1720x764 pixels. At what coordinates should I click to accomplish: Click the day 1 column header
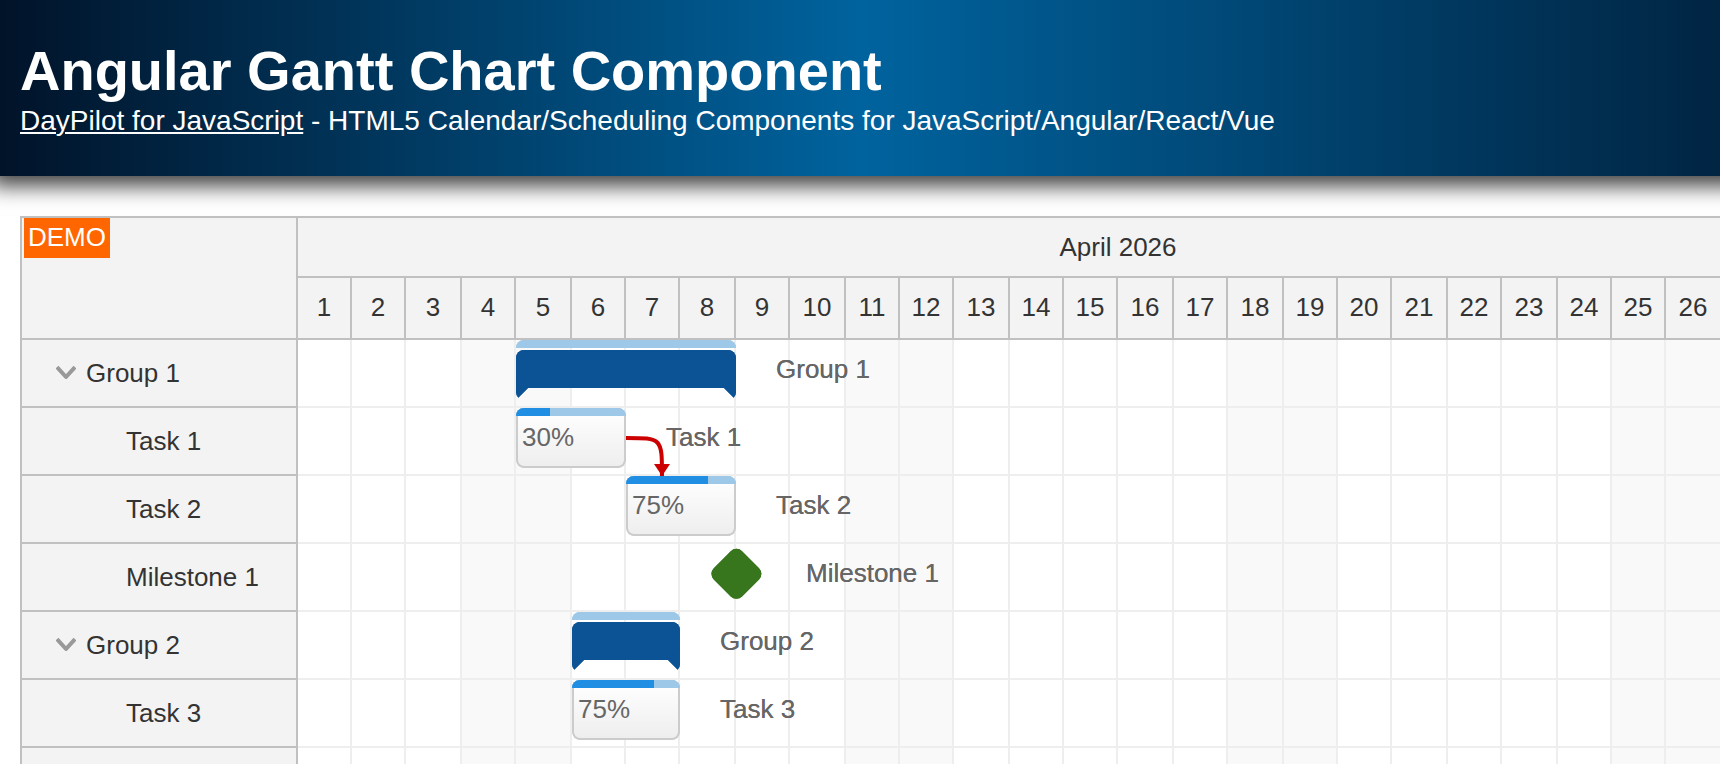coord(323,307)
